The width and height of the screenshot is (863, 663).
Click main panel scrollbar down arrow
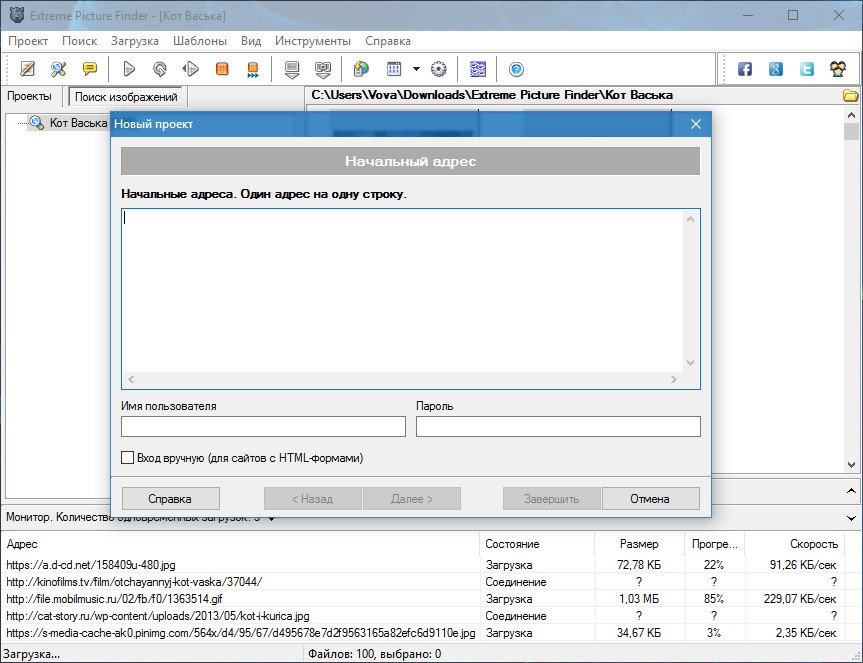(x=851, y=465)
